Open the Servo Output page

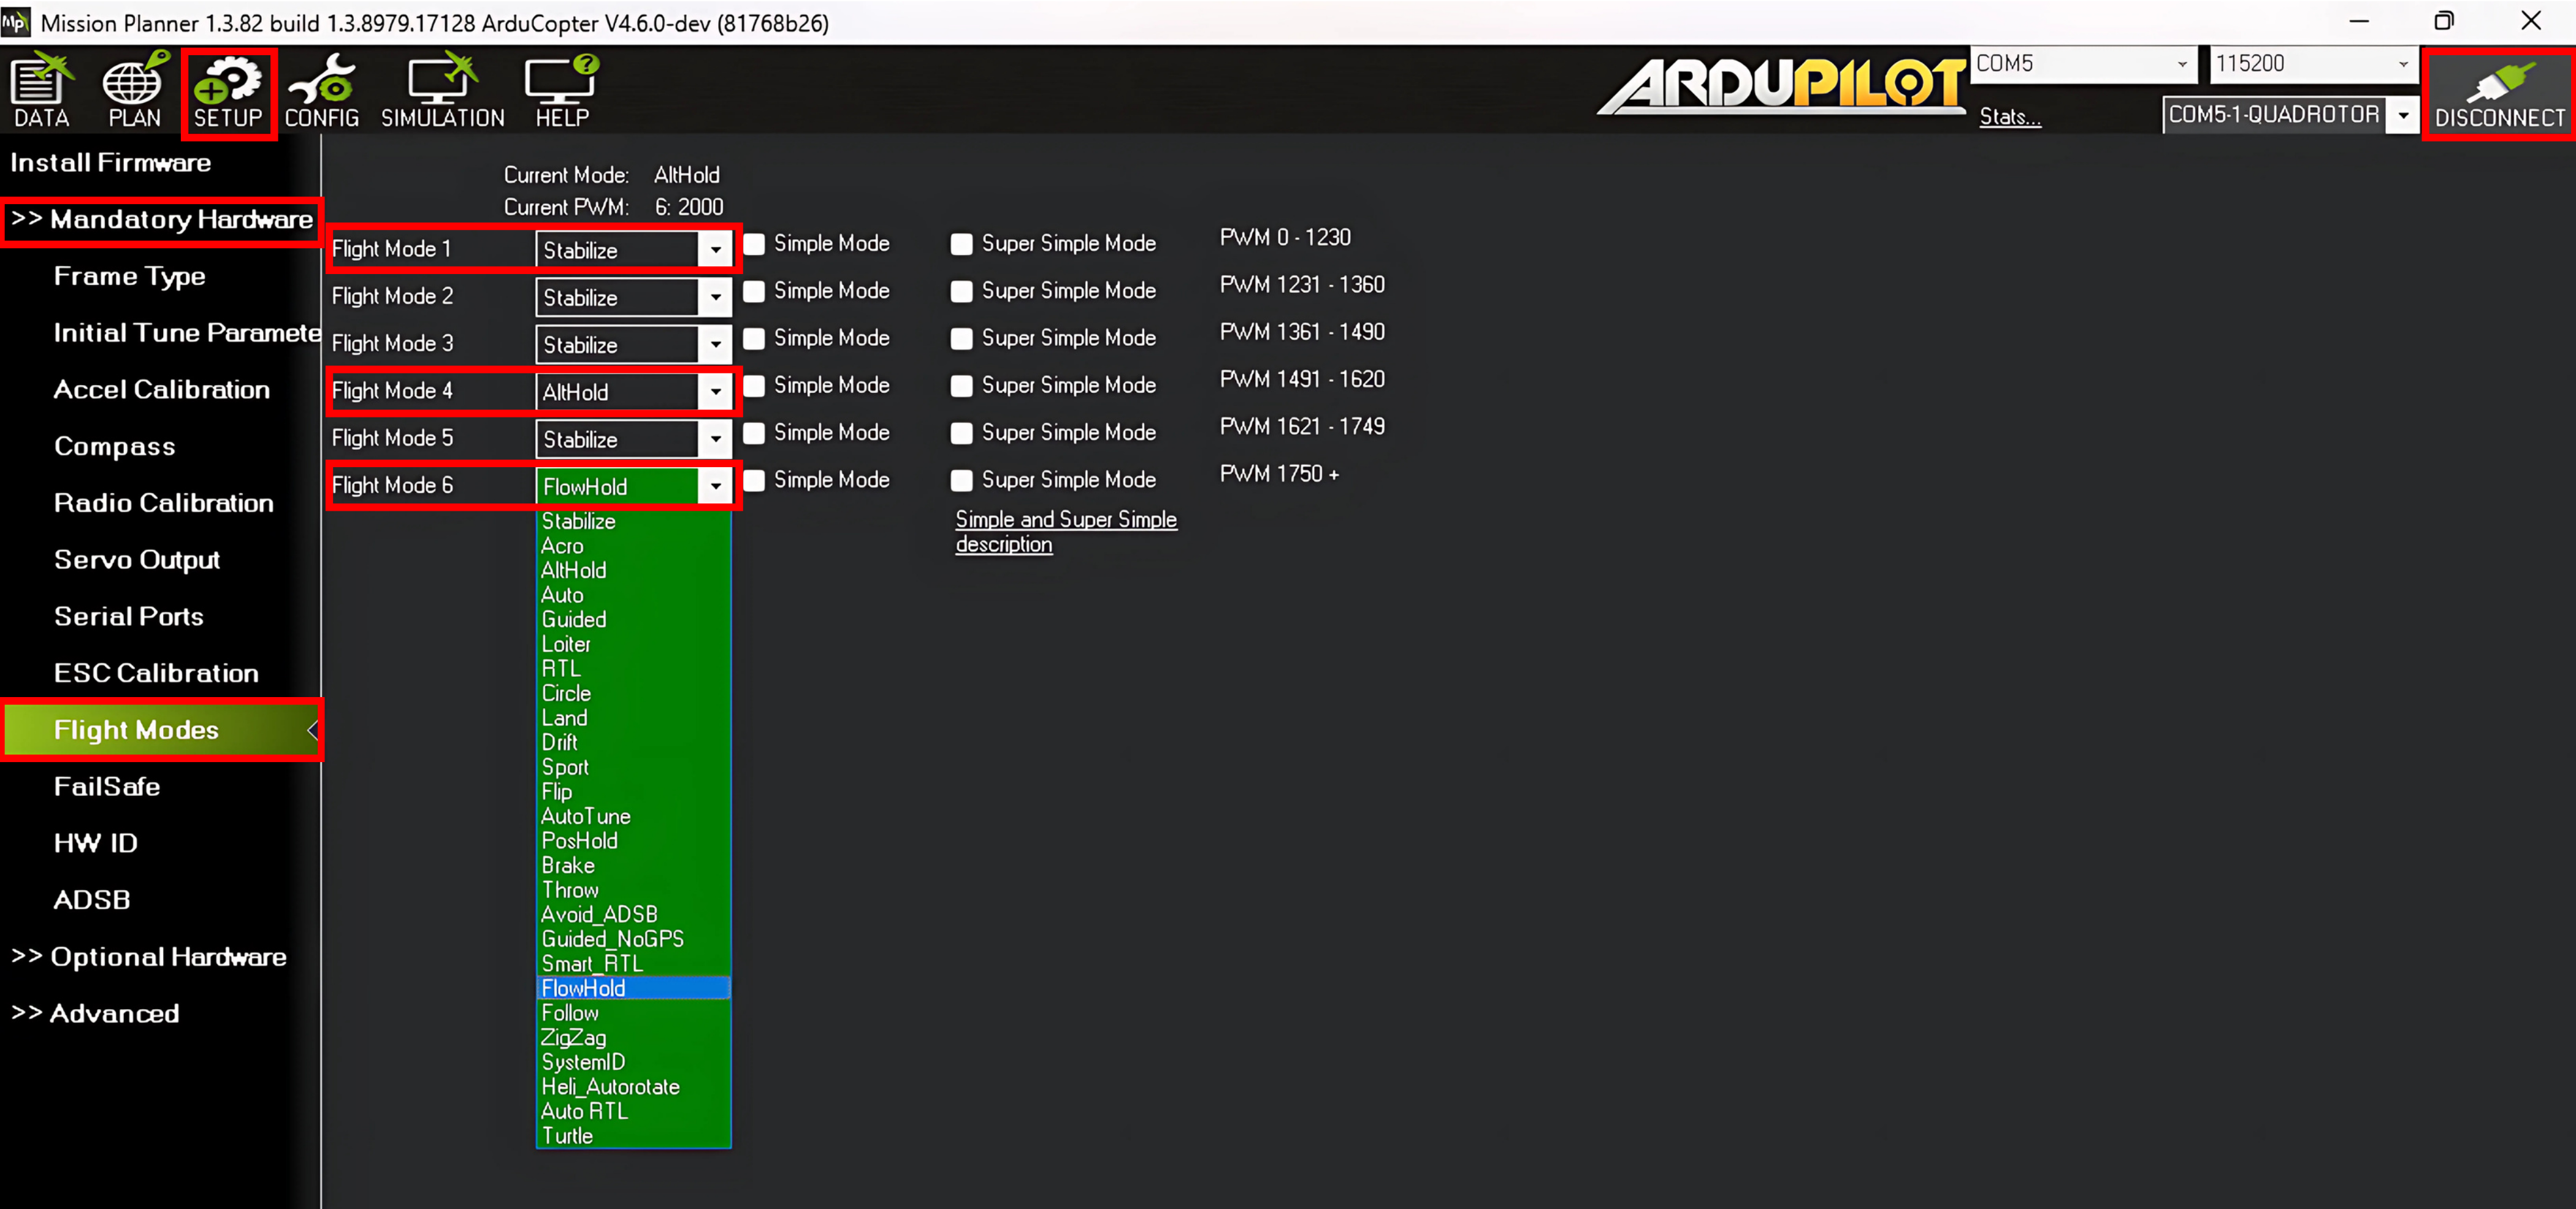[x=137, y=560]
